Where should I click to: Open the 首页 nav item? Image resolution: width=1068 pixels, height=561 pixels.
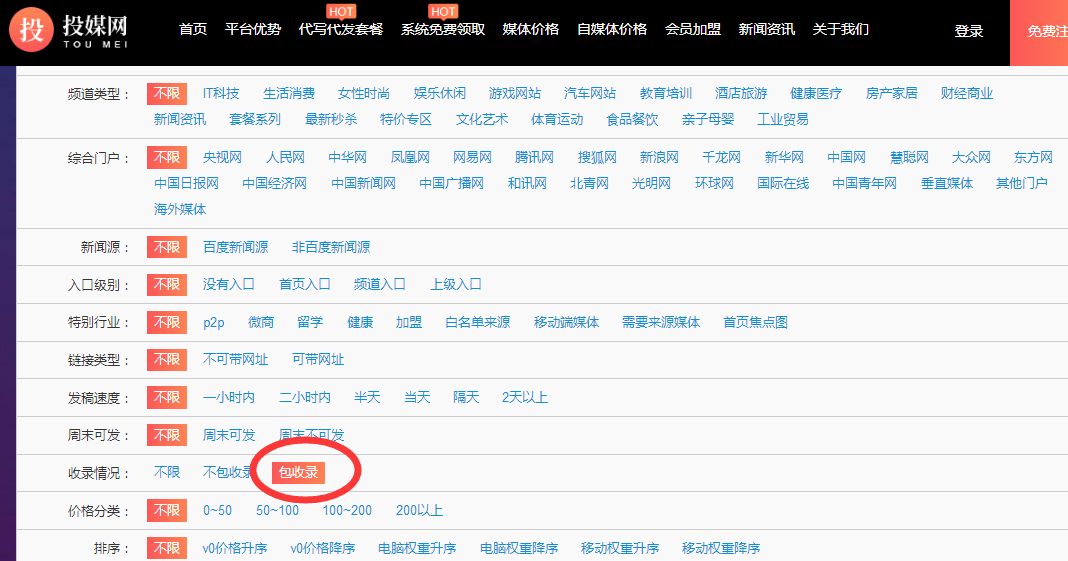pyautogui.click(x=193, y=29)
